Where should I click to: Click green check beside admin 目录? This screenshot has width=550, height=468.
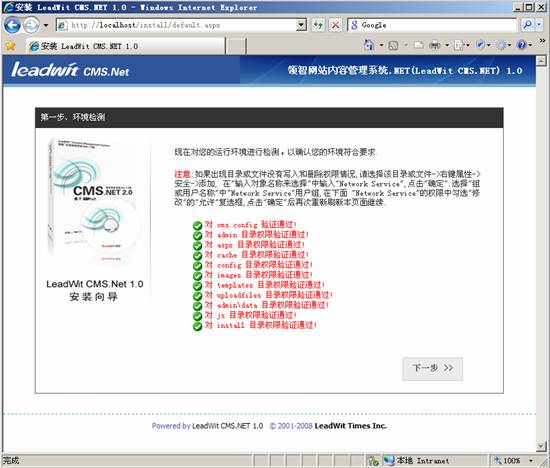pos(197,236)
